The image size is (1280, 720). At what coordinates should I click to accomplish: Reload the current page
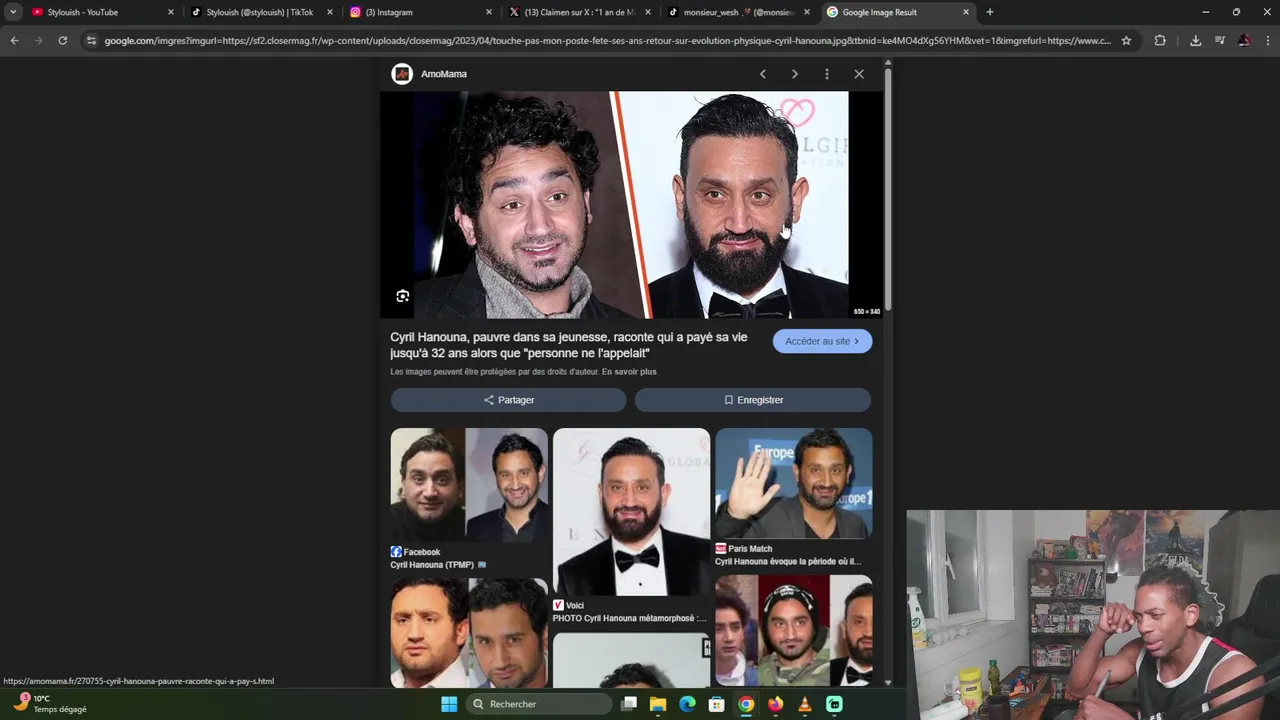pos(62,40)
